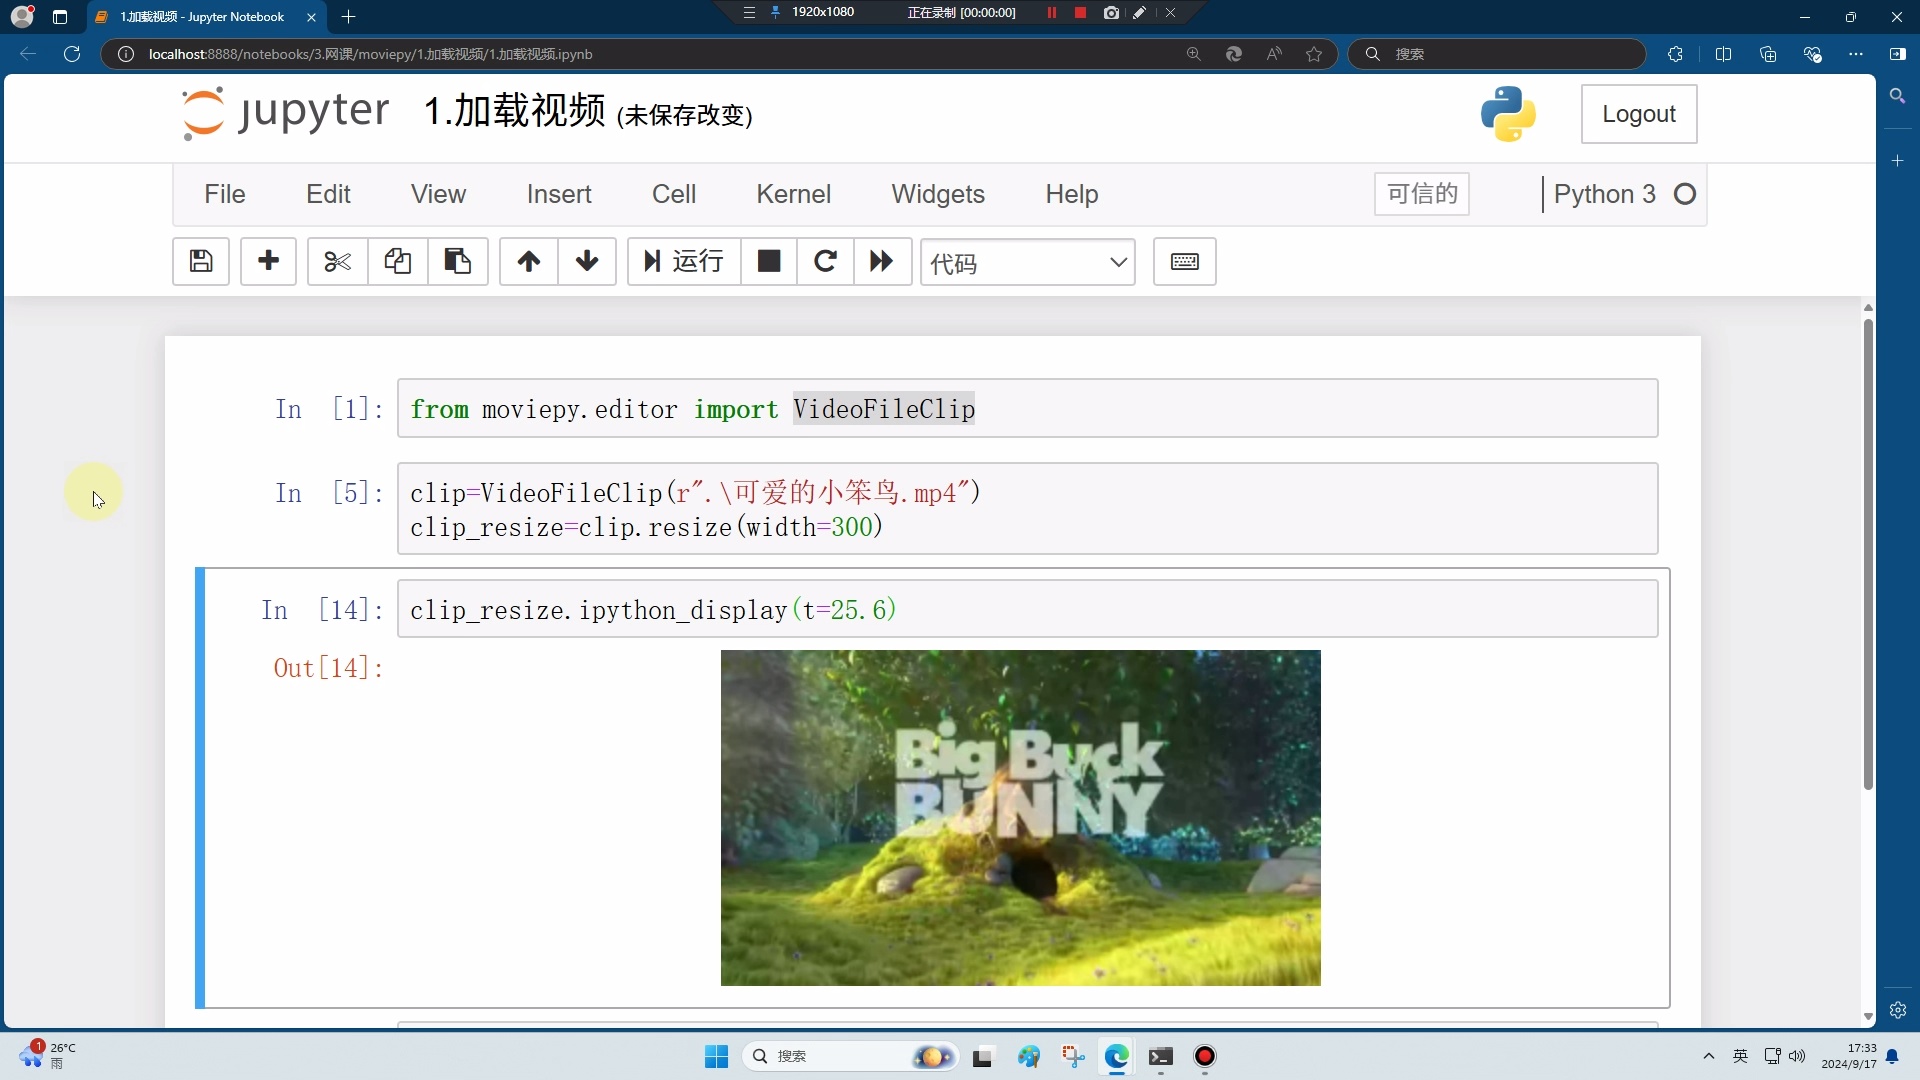Close the 1.加载视频 Jupyter Notebook tab
Image resolution: width=1920 pixels, height=1080 pixels.
point(311,17)
